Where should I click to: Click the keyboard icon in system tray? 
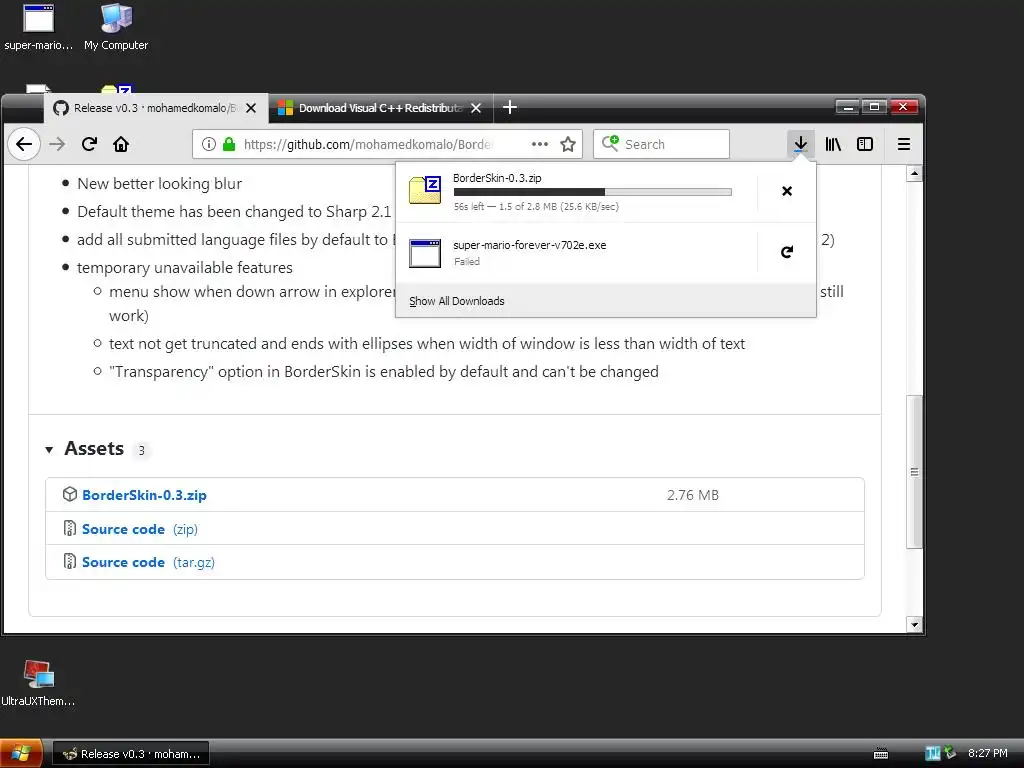point(881,754)
